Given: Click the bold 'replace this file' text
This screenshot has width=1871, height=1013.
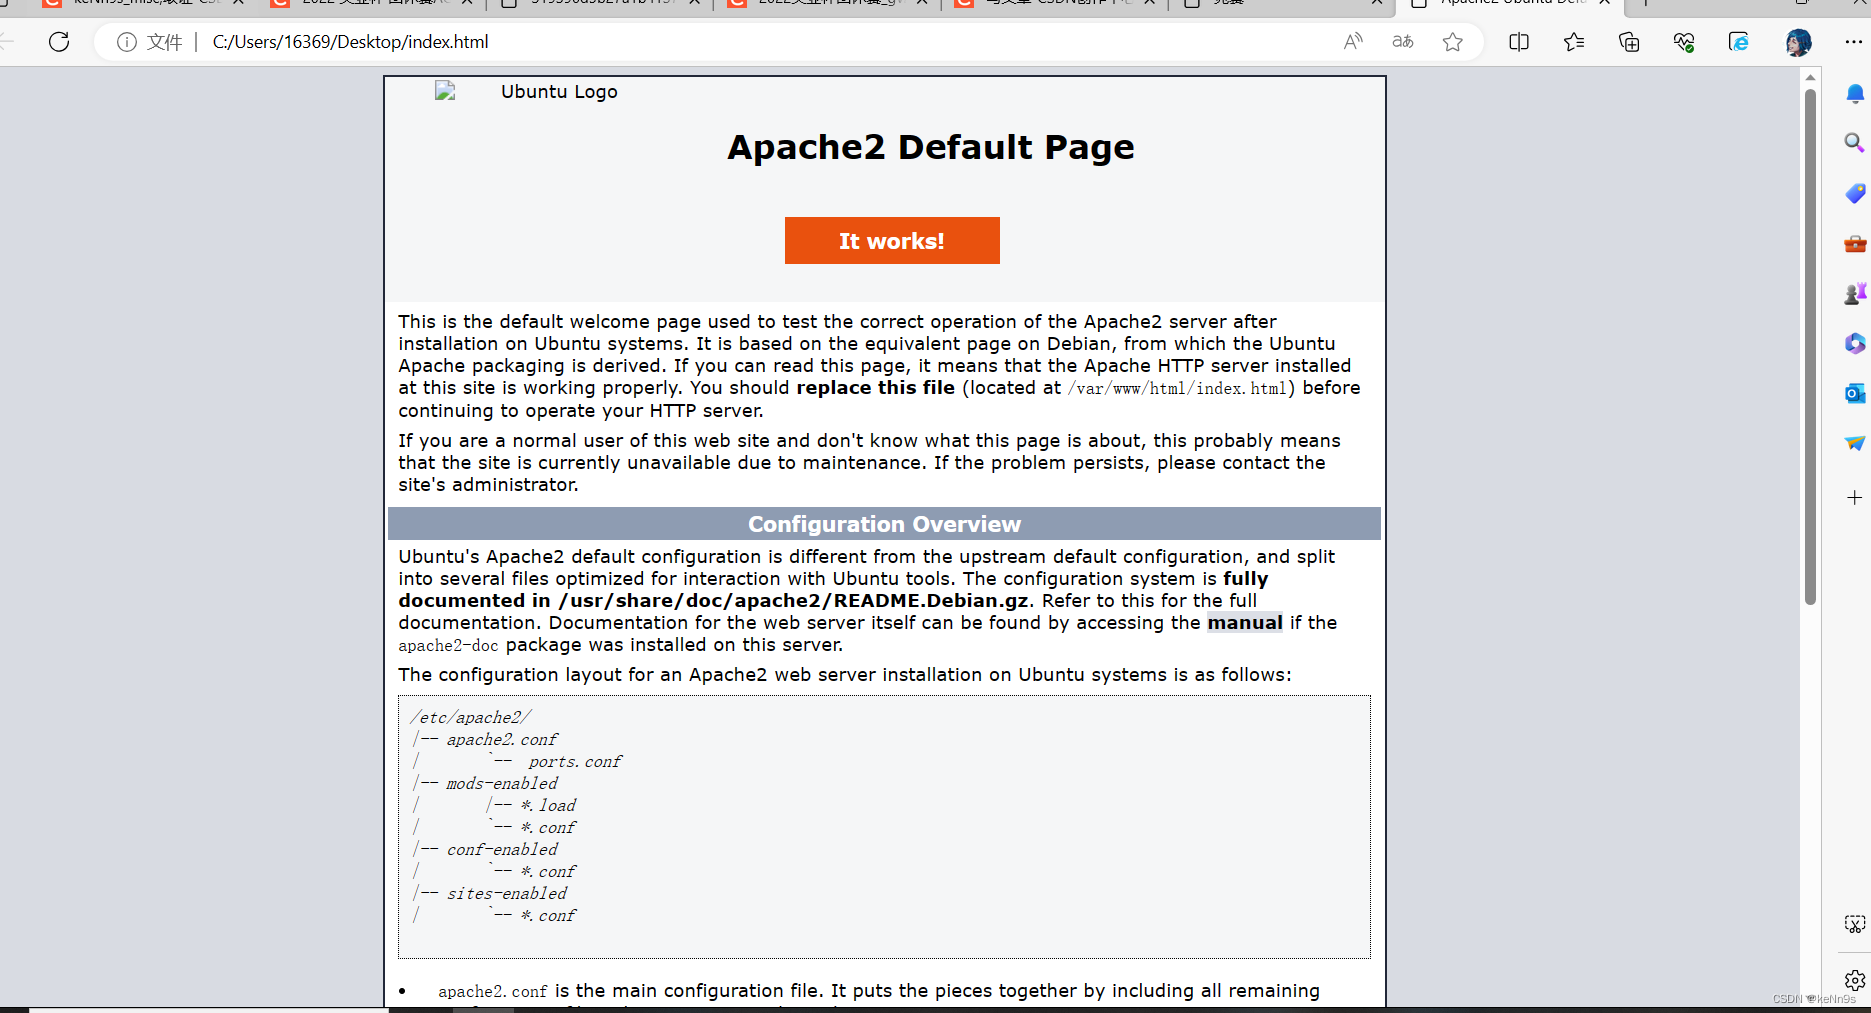Looking at the screenshot, I should [875, 388].
